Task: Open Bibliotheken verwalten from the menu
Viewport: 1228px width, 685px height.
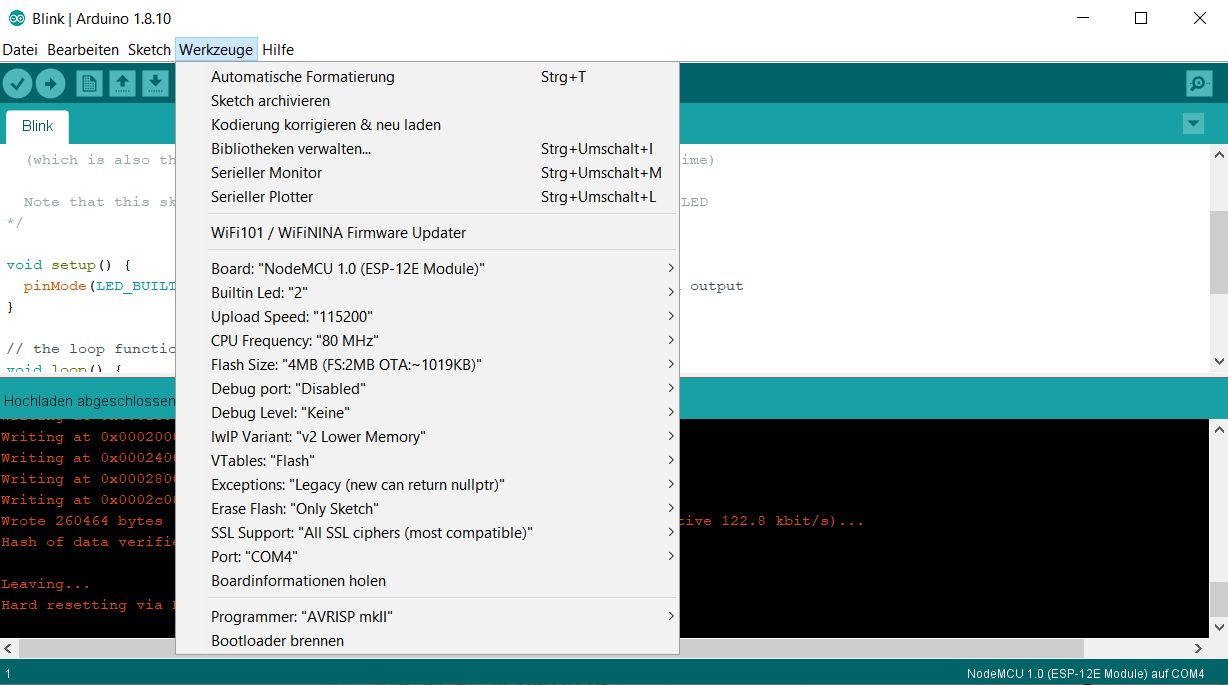Action: click(x=291, y=149)
